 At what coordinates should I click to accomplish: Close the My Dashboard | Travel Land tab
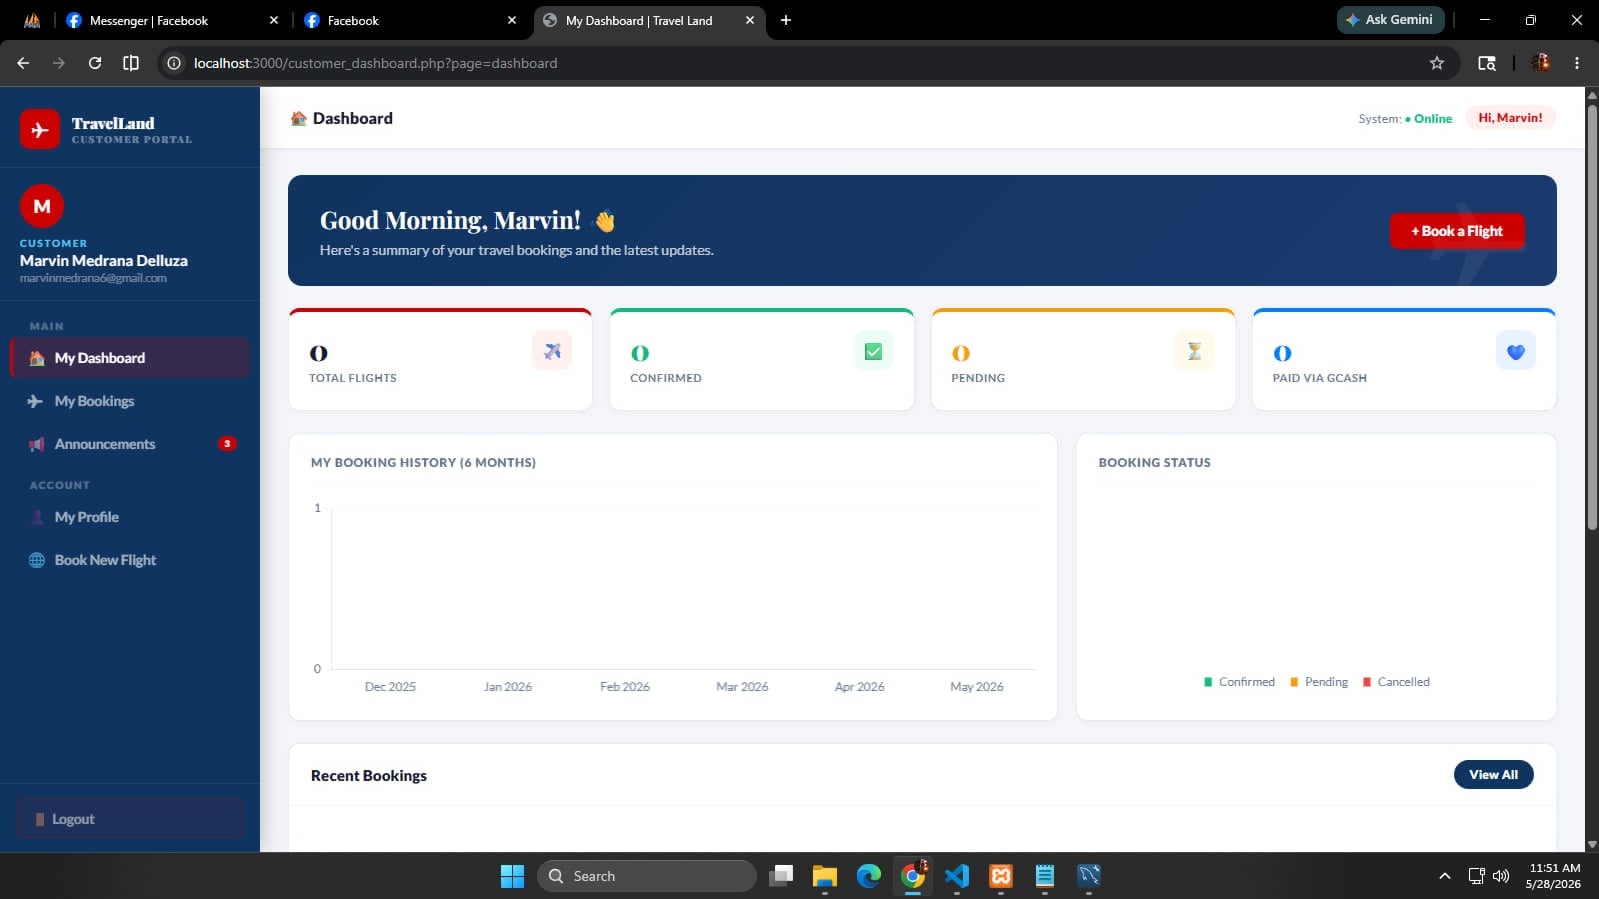click(750, 20)
